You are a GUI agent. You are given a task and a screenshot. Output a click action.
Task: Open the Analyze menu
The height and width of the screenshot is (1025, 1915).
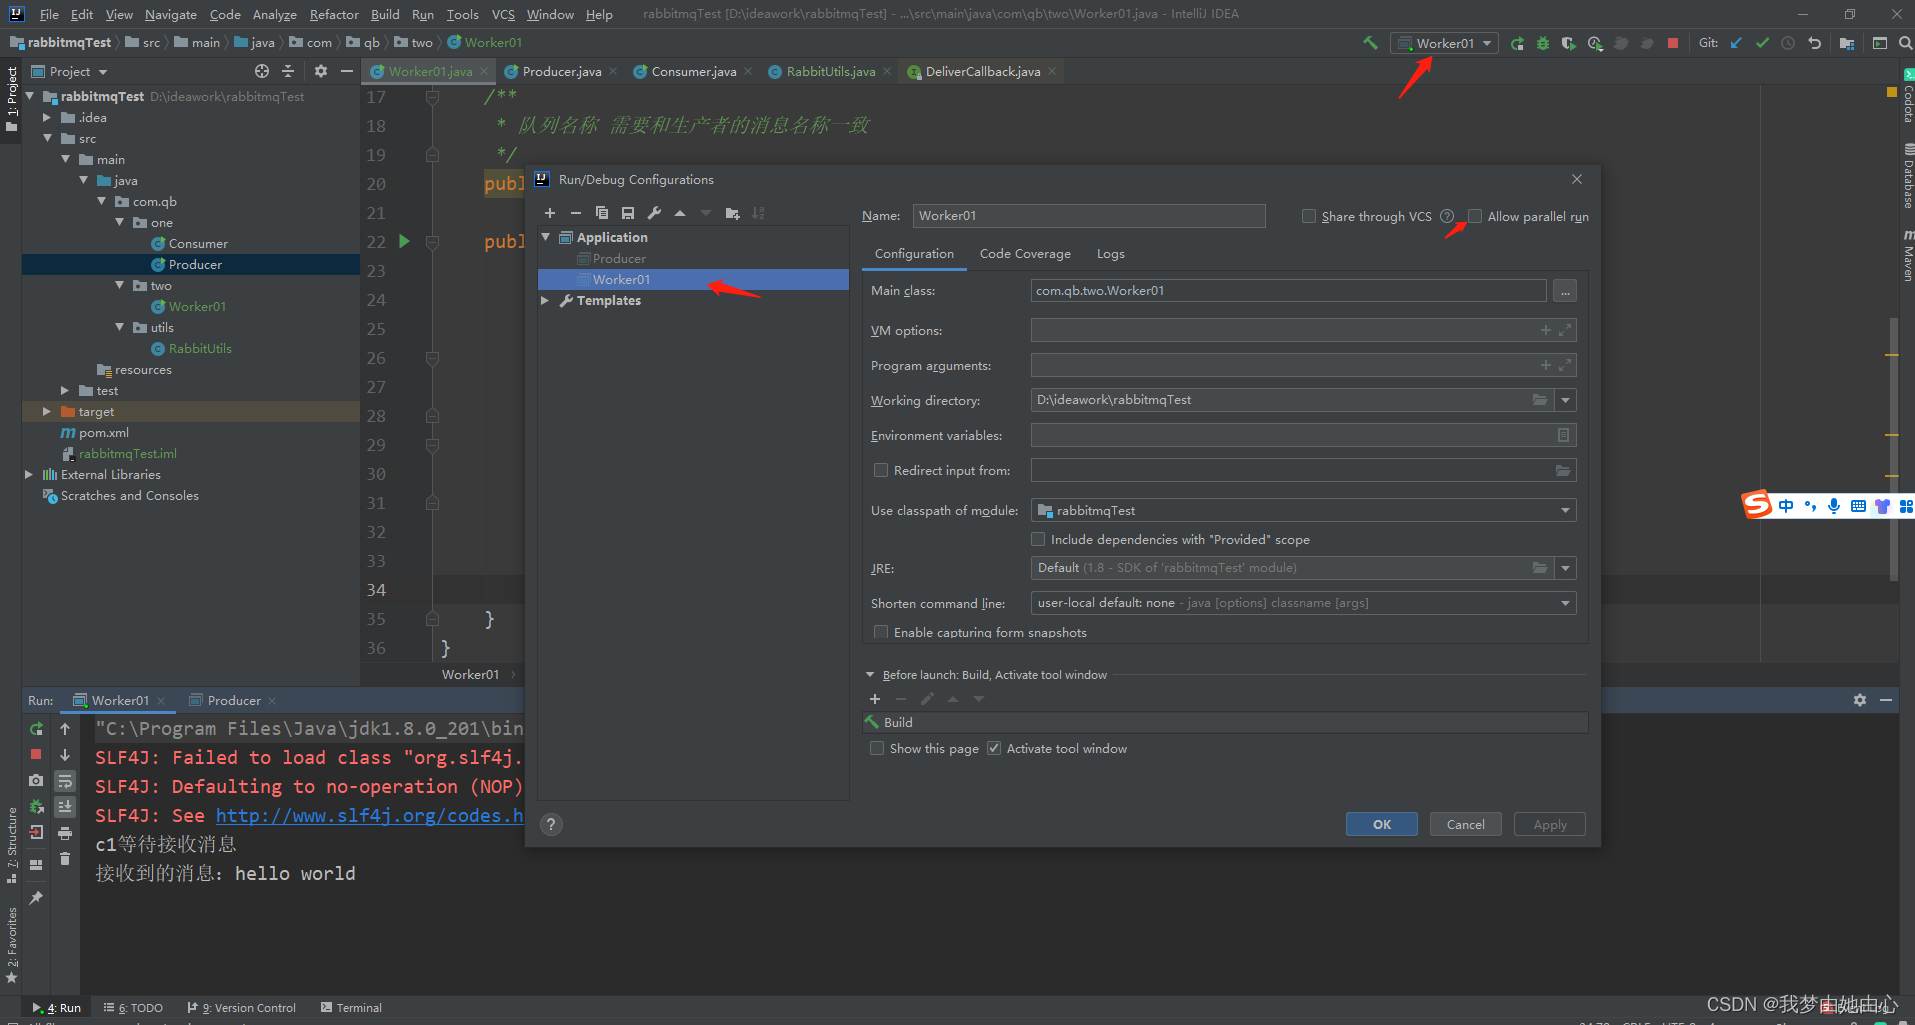274,14
